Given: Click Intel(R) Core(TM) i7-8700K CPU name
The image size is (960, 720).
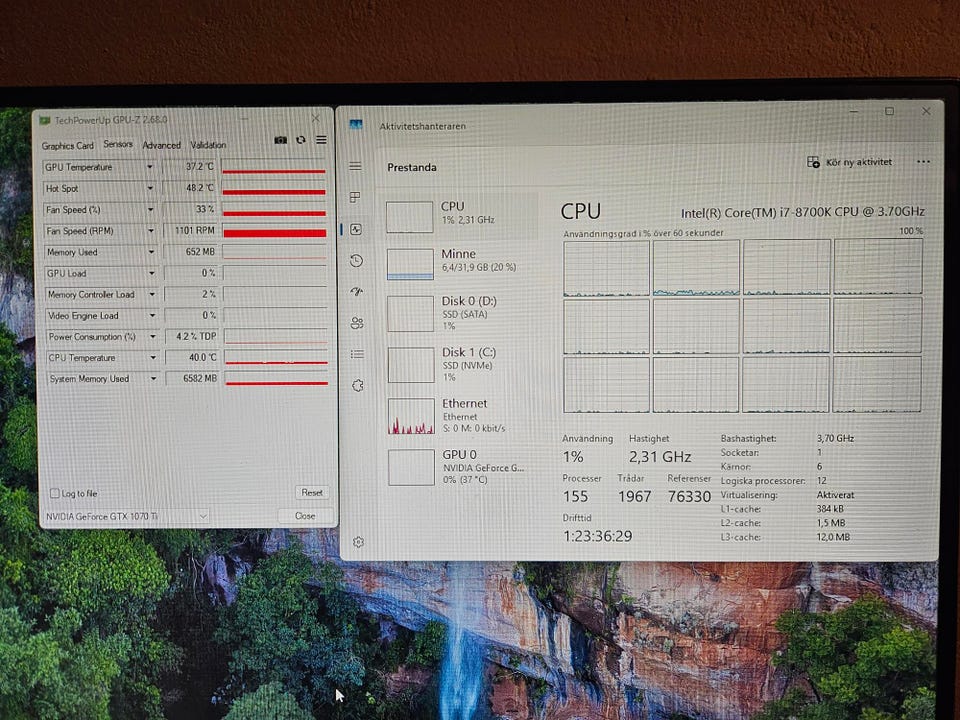Looking at the screenshot, I should (x=803, y=212).
